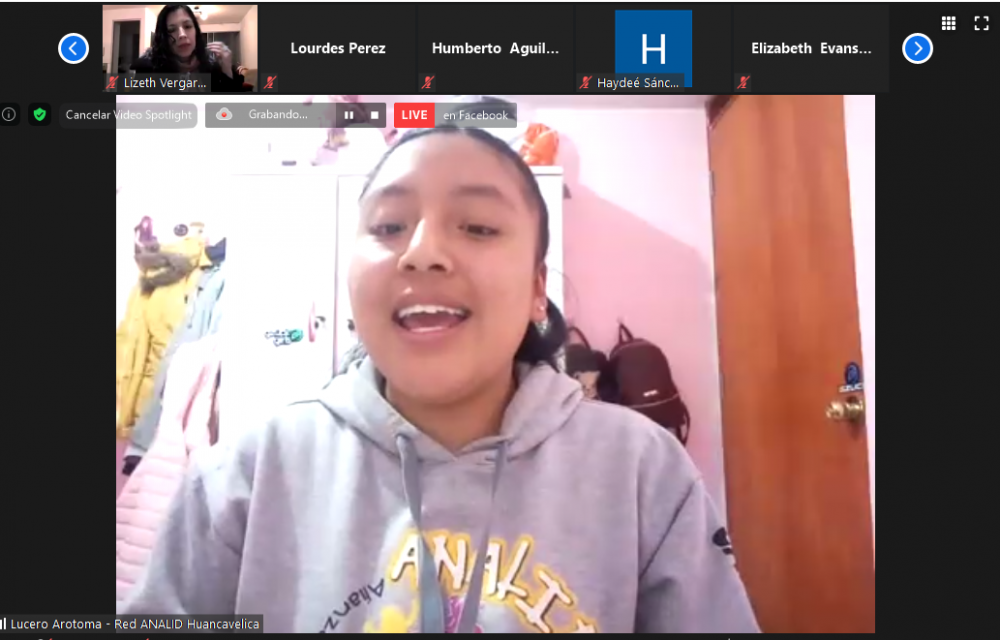Switch to gallery grid view
Viewport: 1000px width, 640px height.
pos(948,23)
